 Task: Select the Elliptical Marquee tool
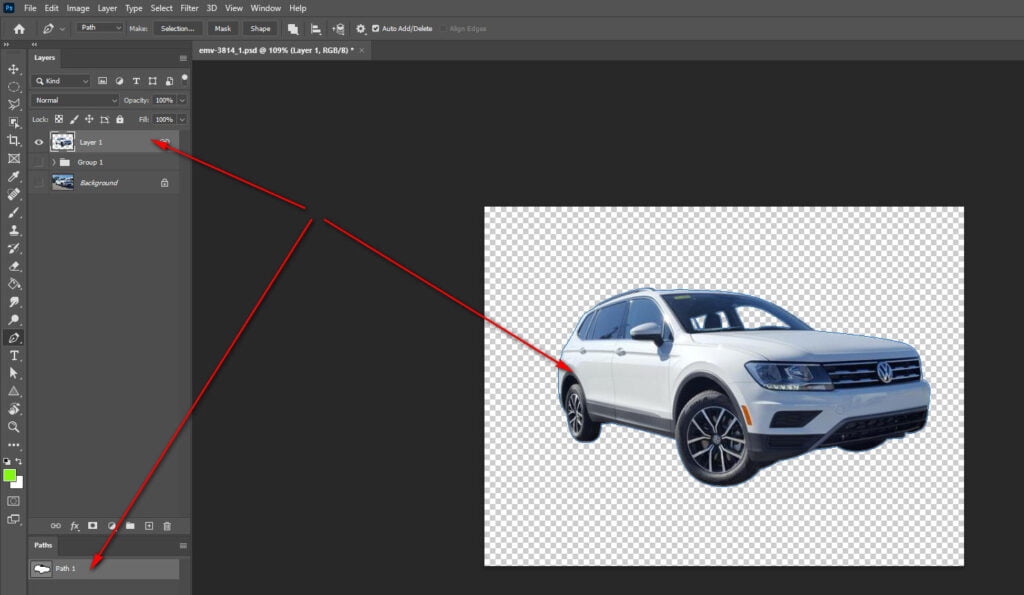pos(13,86)
